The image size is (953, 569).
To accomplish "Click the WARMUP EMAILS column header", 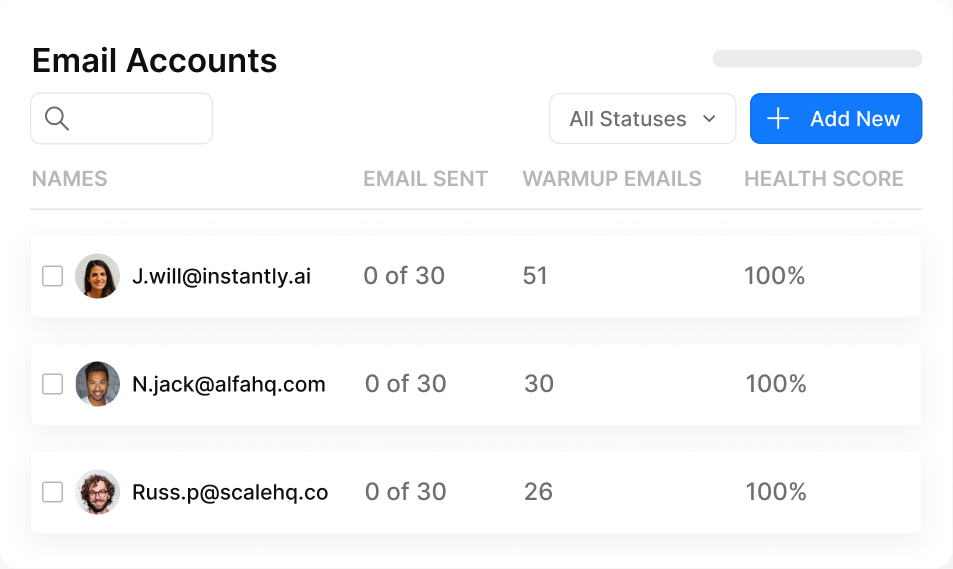I will pos(611,179).
